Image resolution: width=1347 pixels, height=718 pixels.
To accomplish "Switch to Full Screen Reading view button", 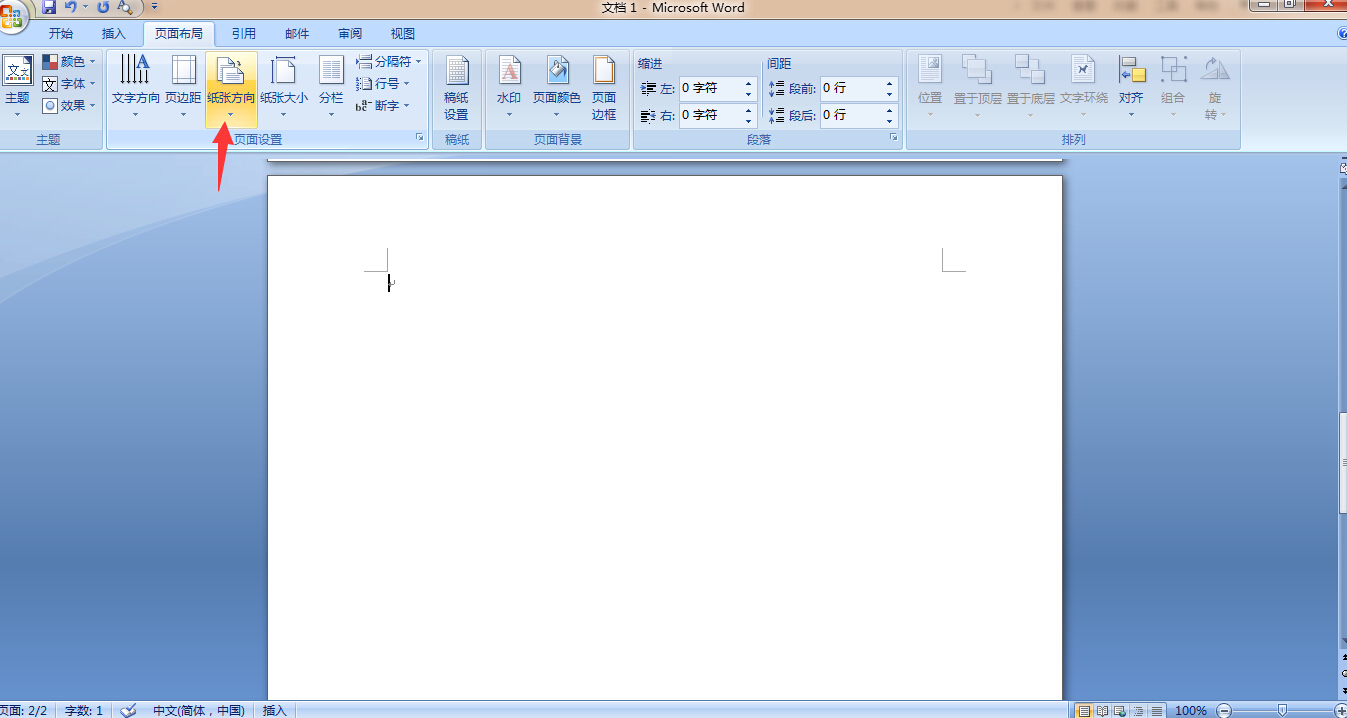I will (x=1103, y=711).
